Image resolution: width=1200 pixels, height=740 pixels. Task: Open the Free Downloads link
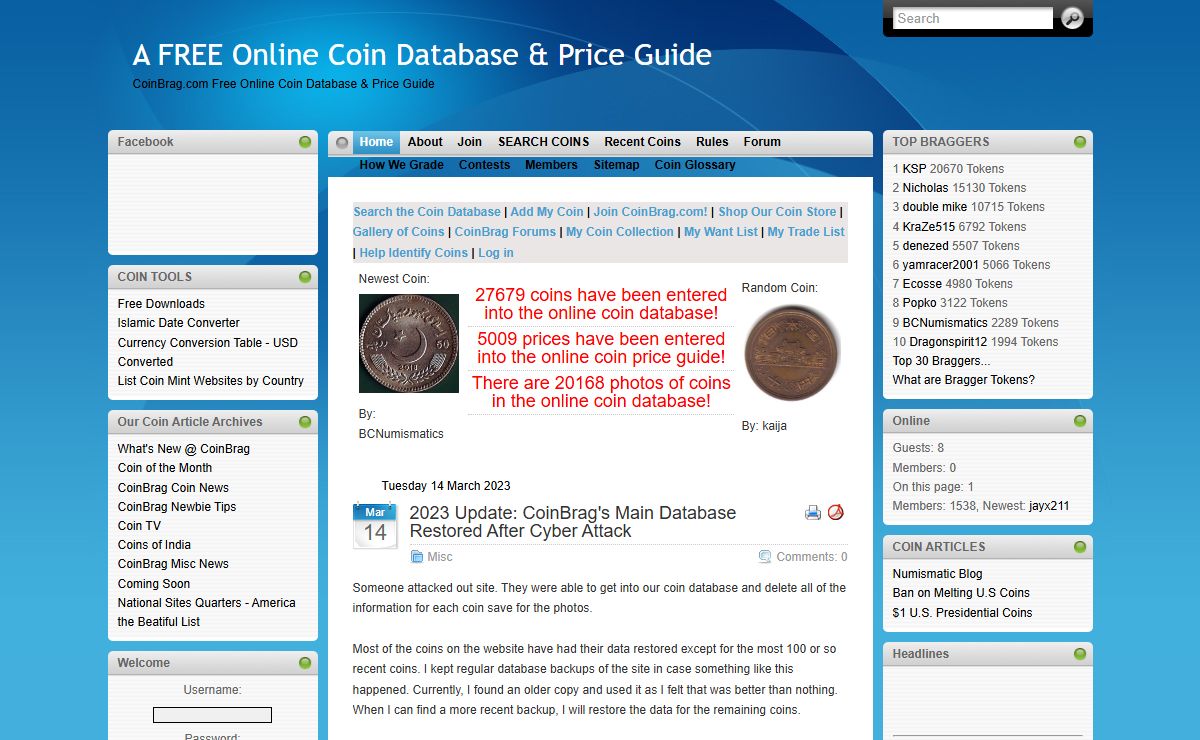point(161,304)
